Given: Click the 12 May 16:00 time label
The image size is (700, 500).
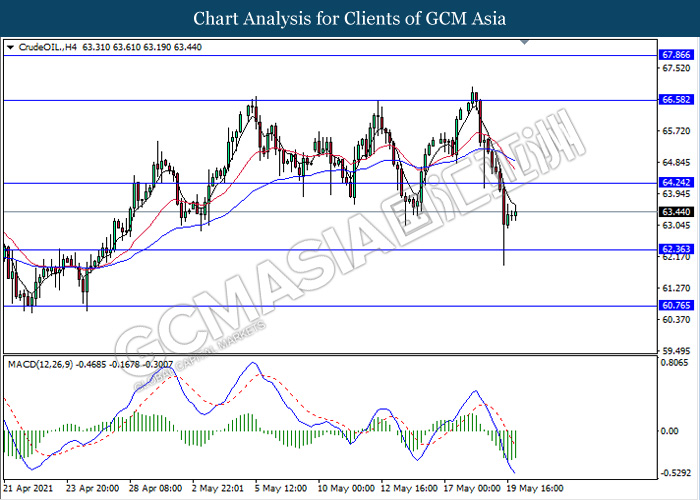Looking at the screenshot, I should 409,488.
